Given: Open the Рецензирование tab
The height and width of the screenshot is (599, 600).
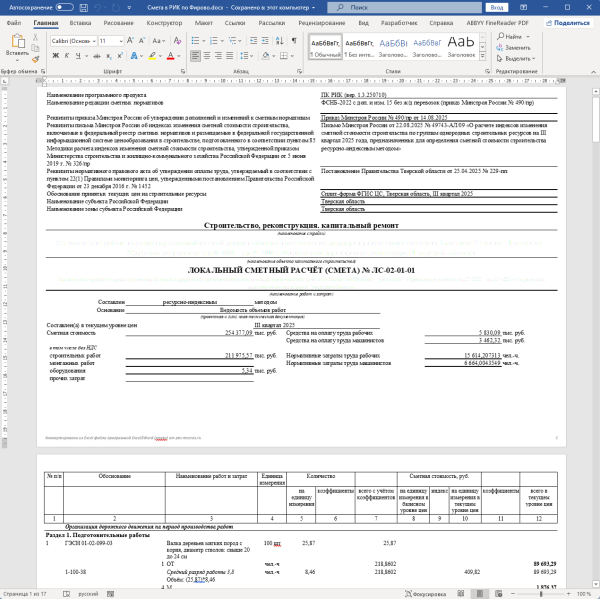Looking at the screenshot, I should tap(321, 23).
